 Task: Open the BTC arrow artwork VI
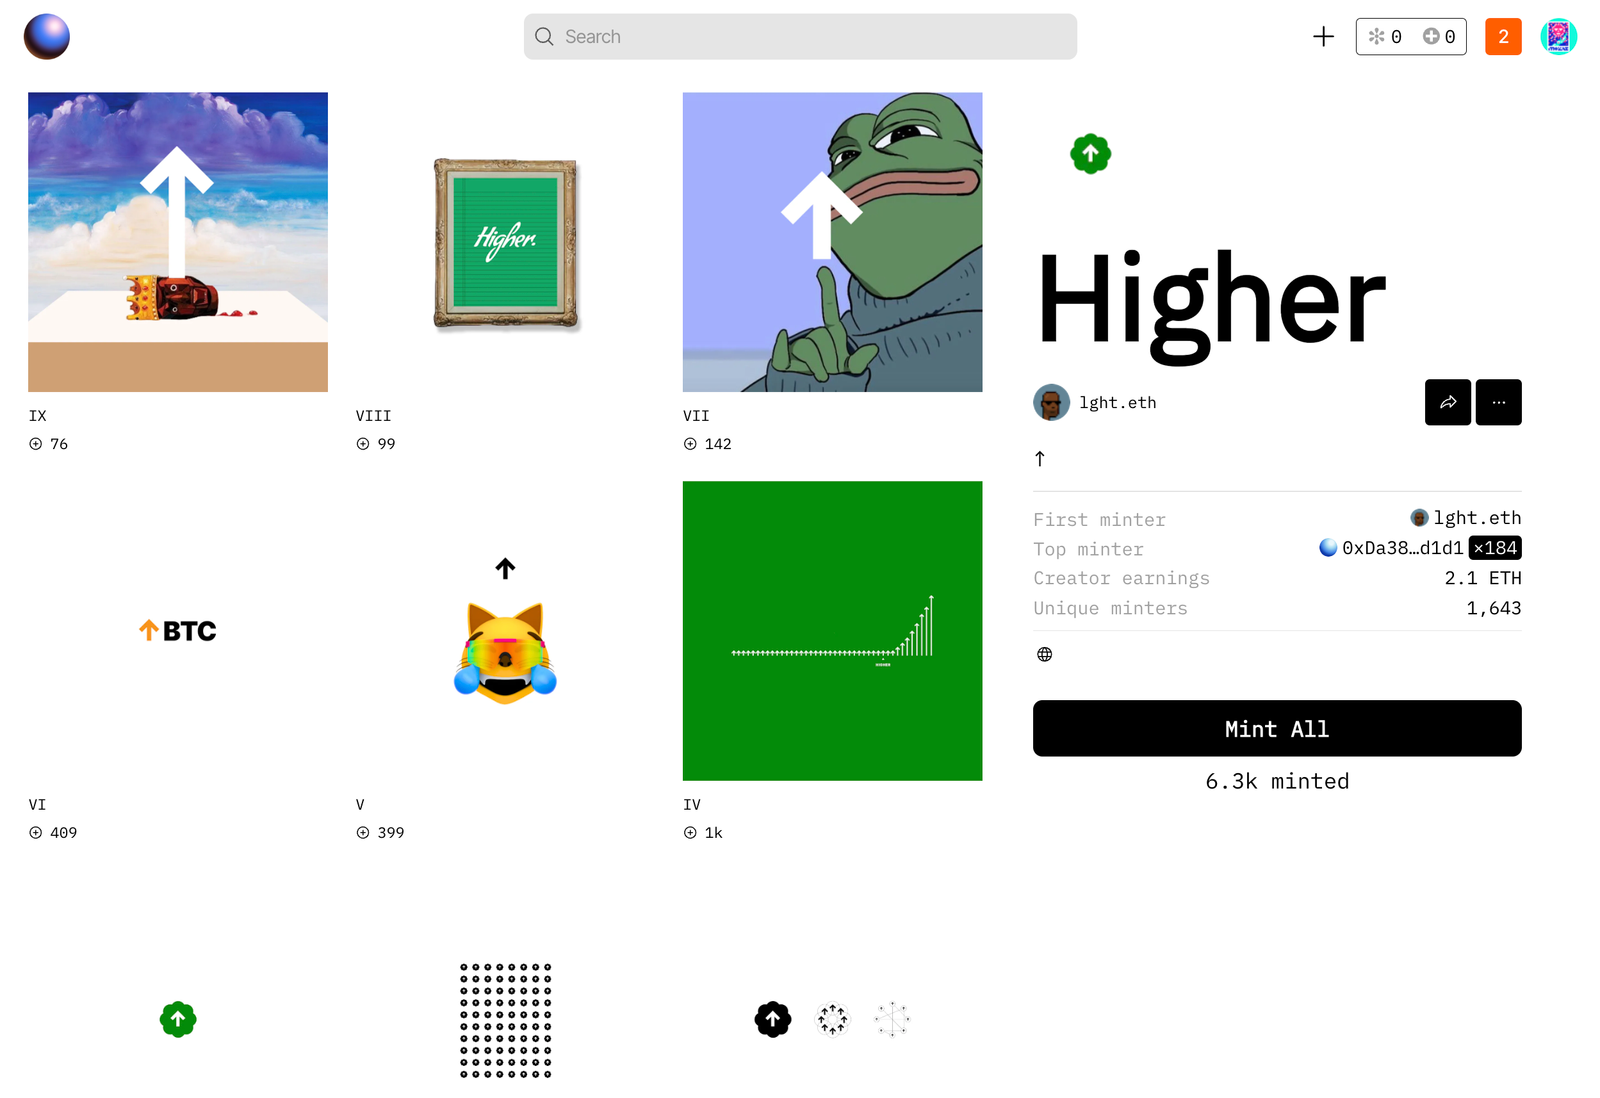178,631
